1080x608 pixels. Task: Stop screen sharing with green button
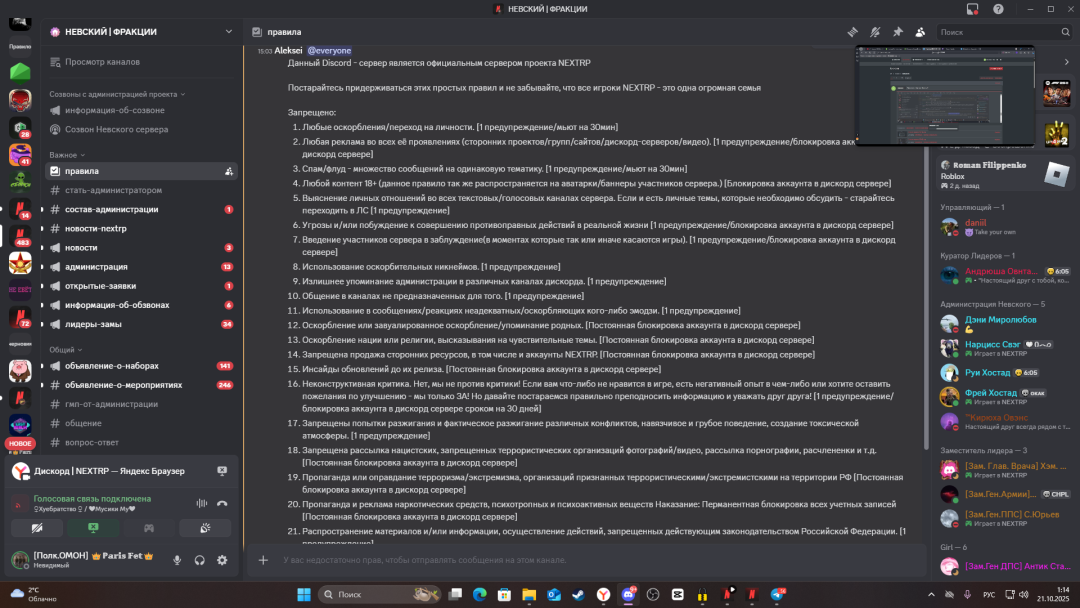(92, 527)
